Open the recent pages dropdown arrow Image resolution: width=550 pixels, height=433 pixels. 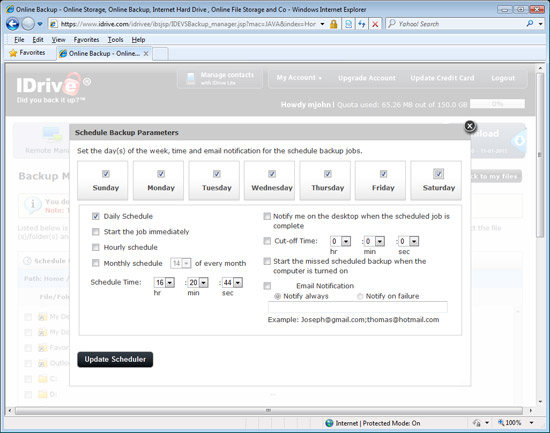point(40,24)
